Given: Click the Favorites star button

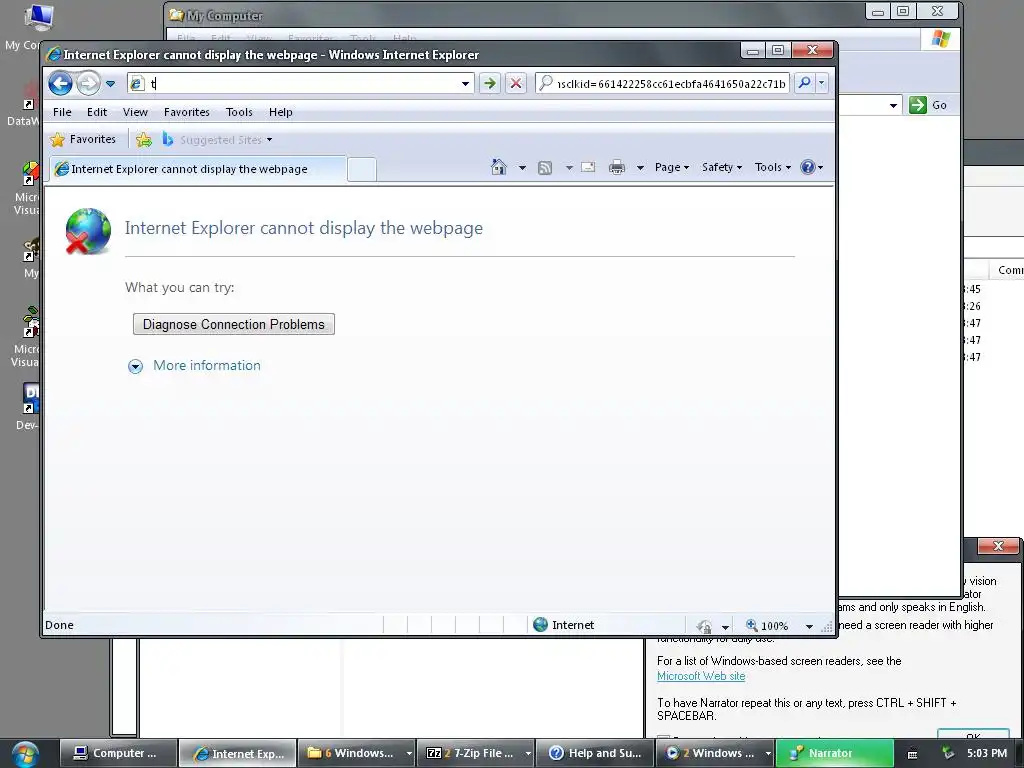Looking at the screenshot, I should (x=83, y=139).
